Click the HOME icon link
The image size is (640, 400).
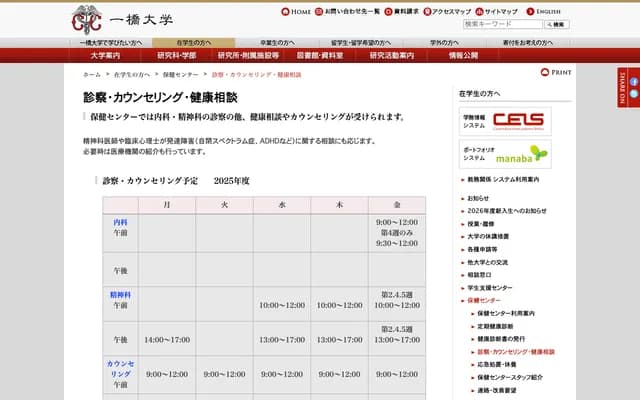[296, 11]
